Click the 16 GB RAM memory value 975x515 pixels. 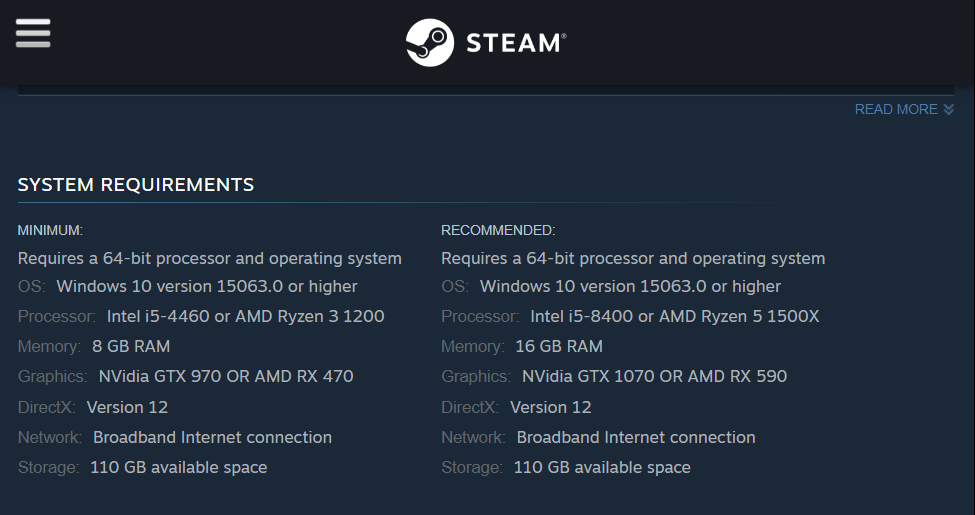pos(558,346)
